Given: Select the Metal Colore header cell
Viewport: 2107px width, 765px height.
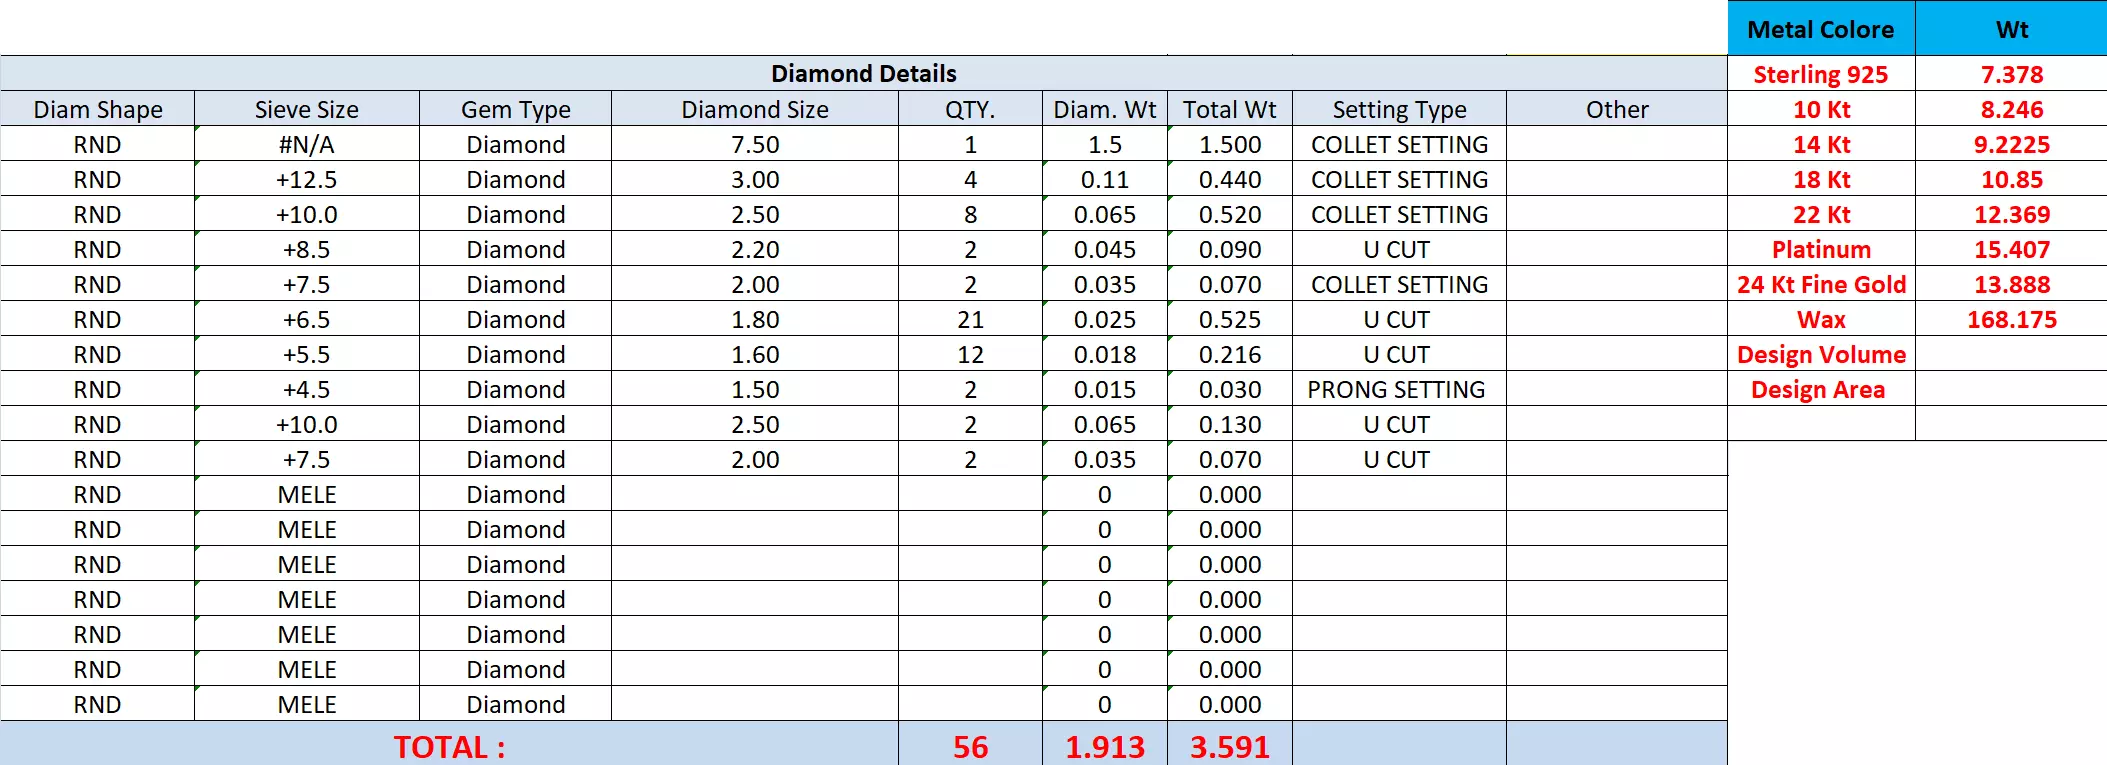Looking at the screenshot, I should 1820,30.
